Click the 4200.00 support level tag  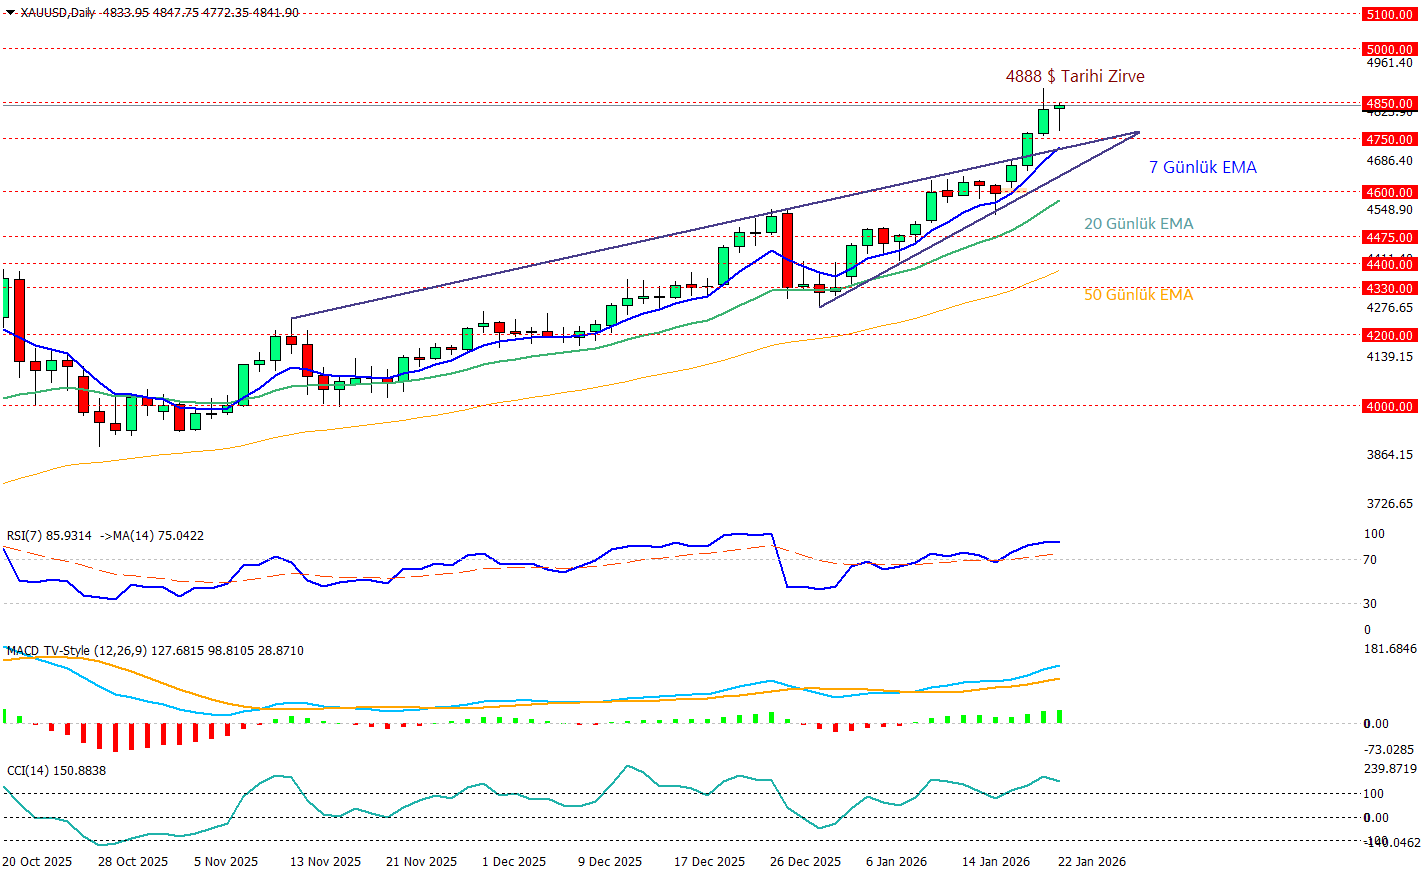1389,335
